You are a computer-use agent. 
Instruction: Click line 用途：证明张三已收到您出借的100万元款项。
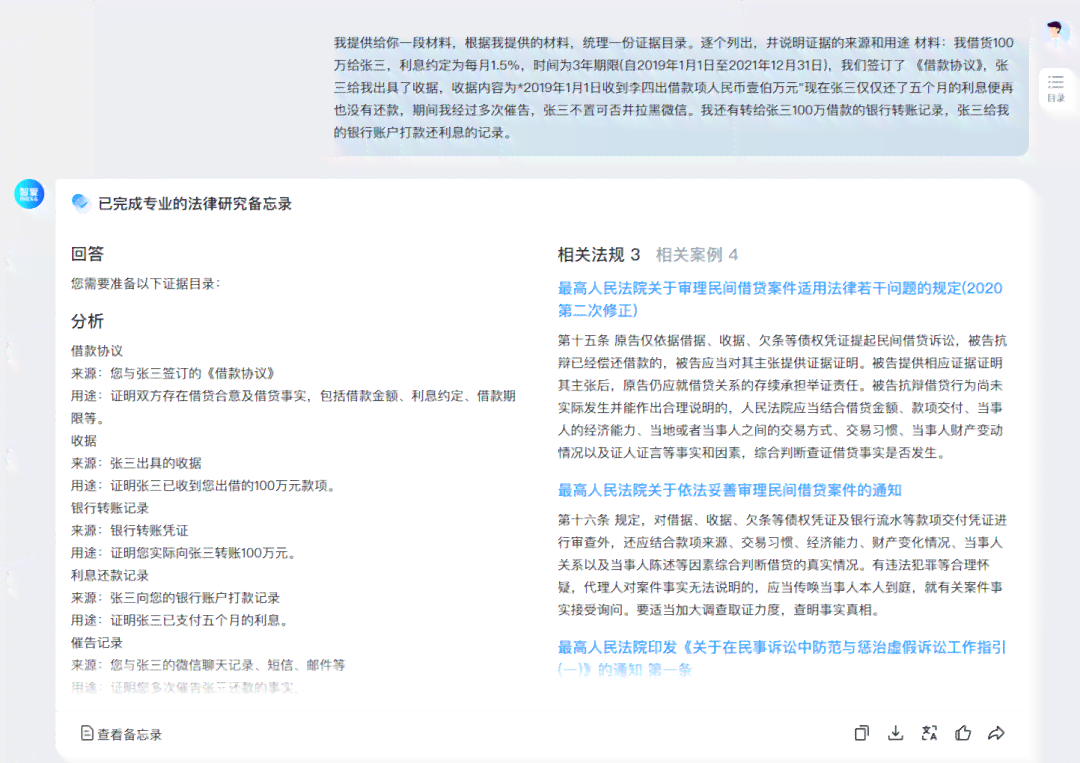(205, 486)
